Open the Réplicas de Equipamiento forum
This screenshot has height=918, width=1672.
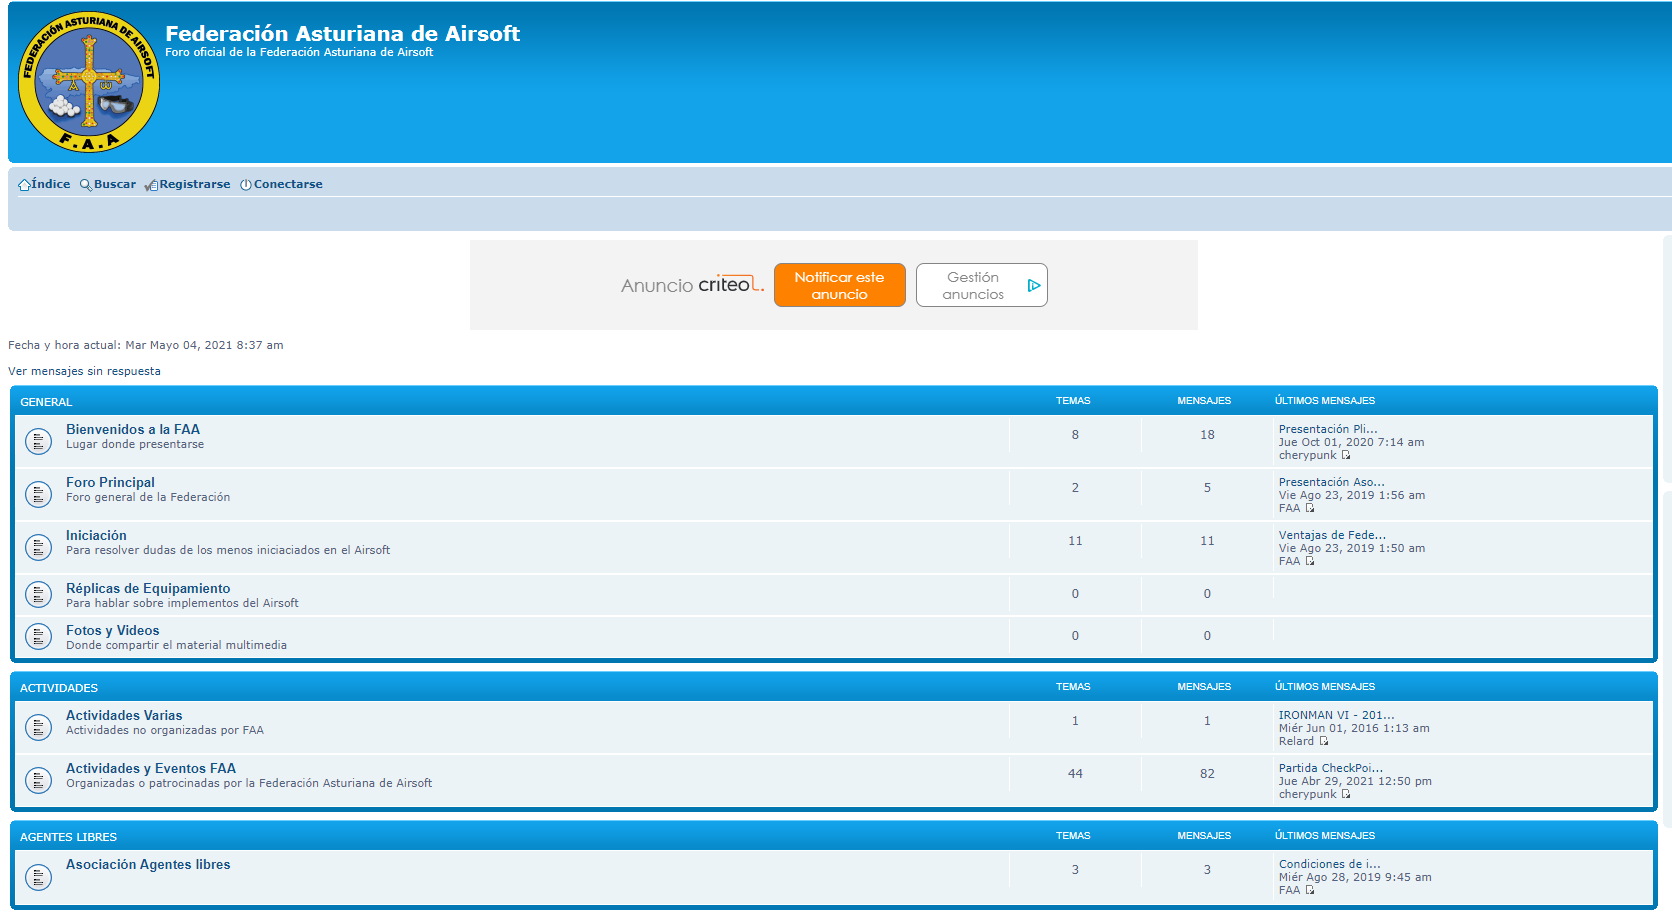[148, 589]
